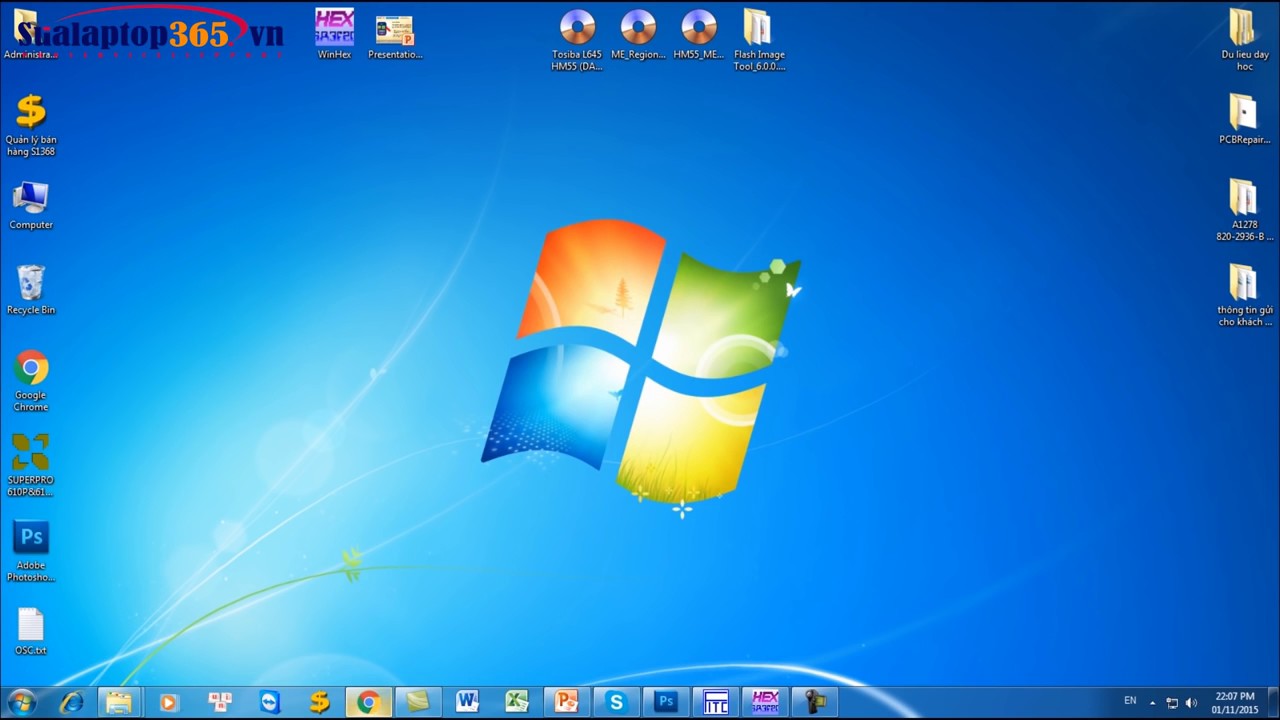Select the Adobe Photoshop desktop shortcut
The image size is (1280, 720).
(31, 550)
